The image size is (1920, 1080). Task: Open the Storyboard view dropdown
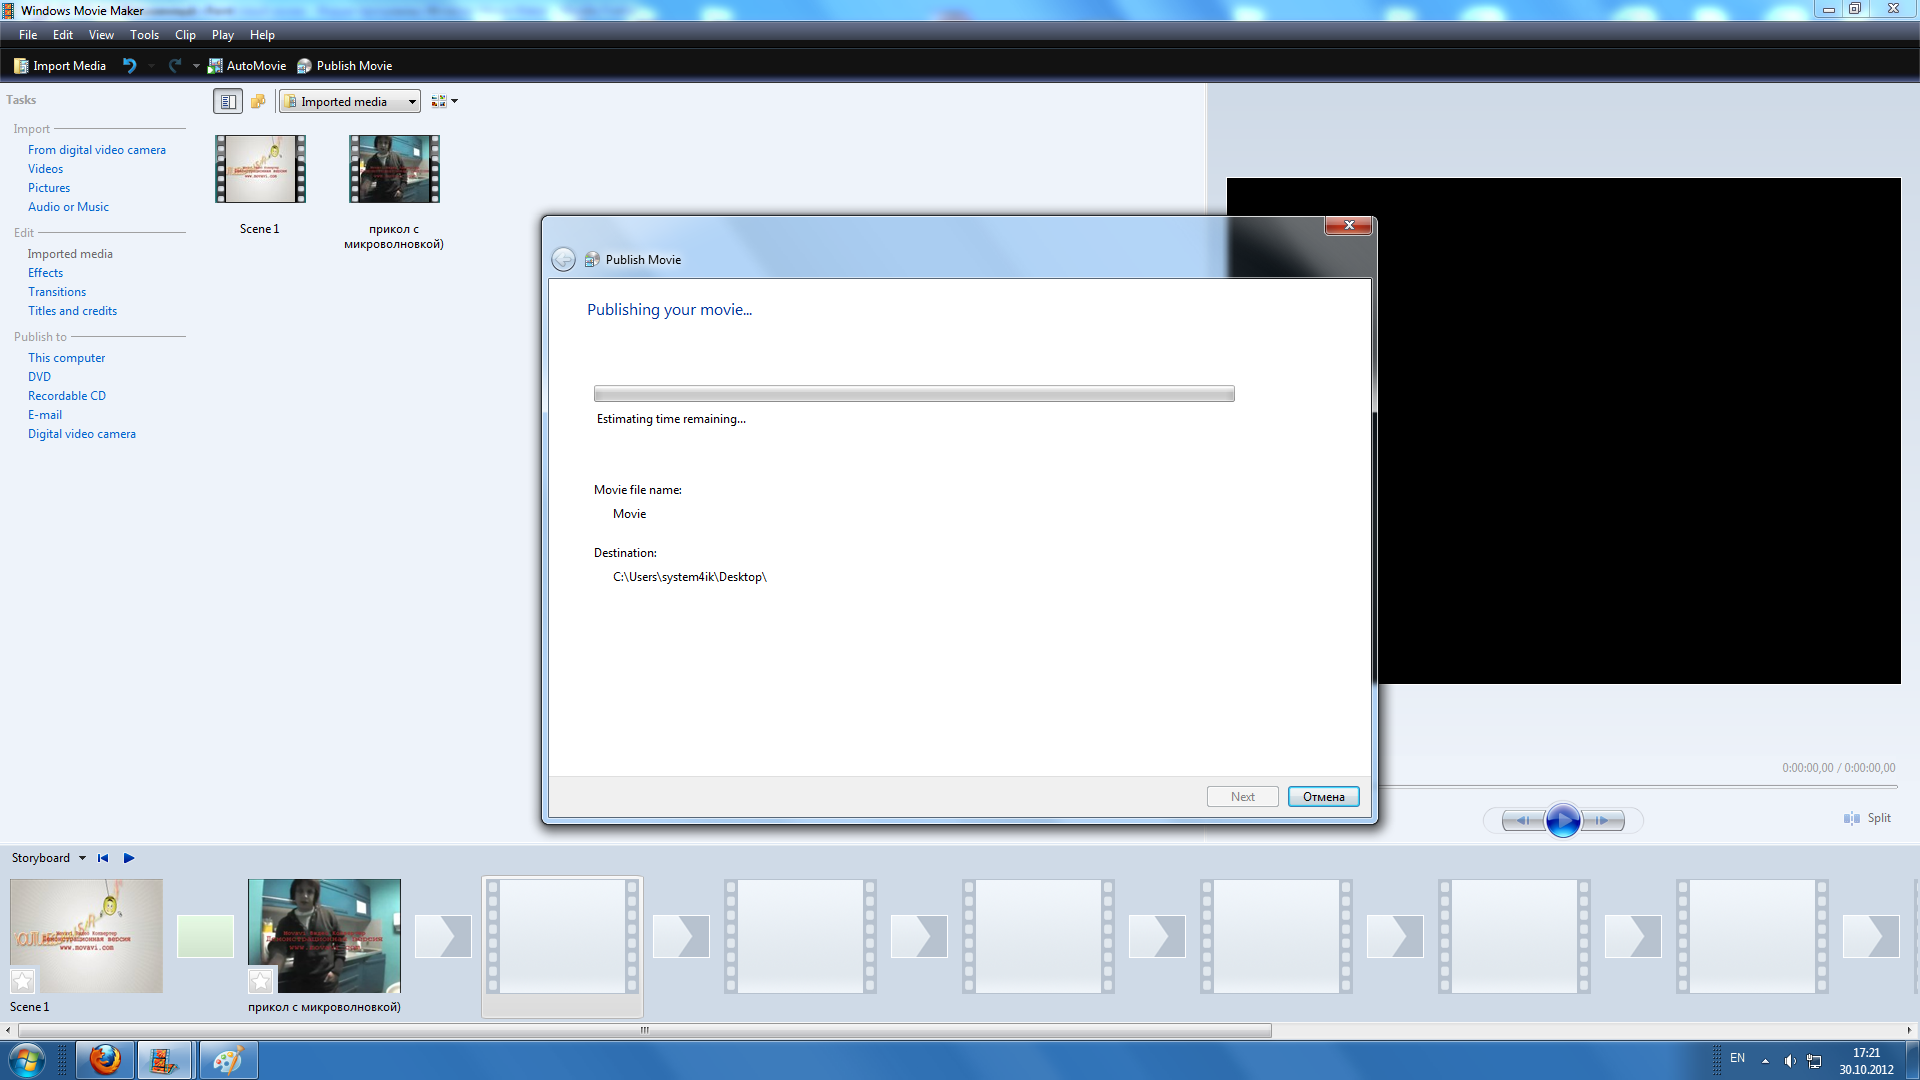82,858
